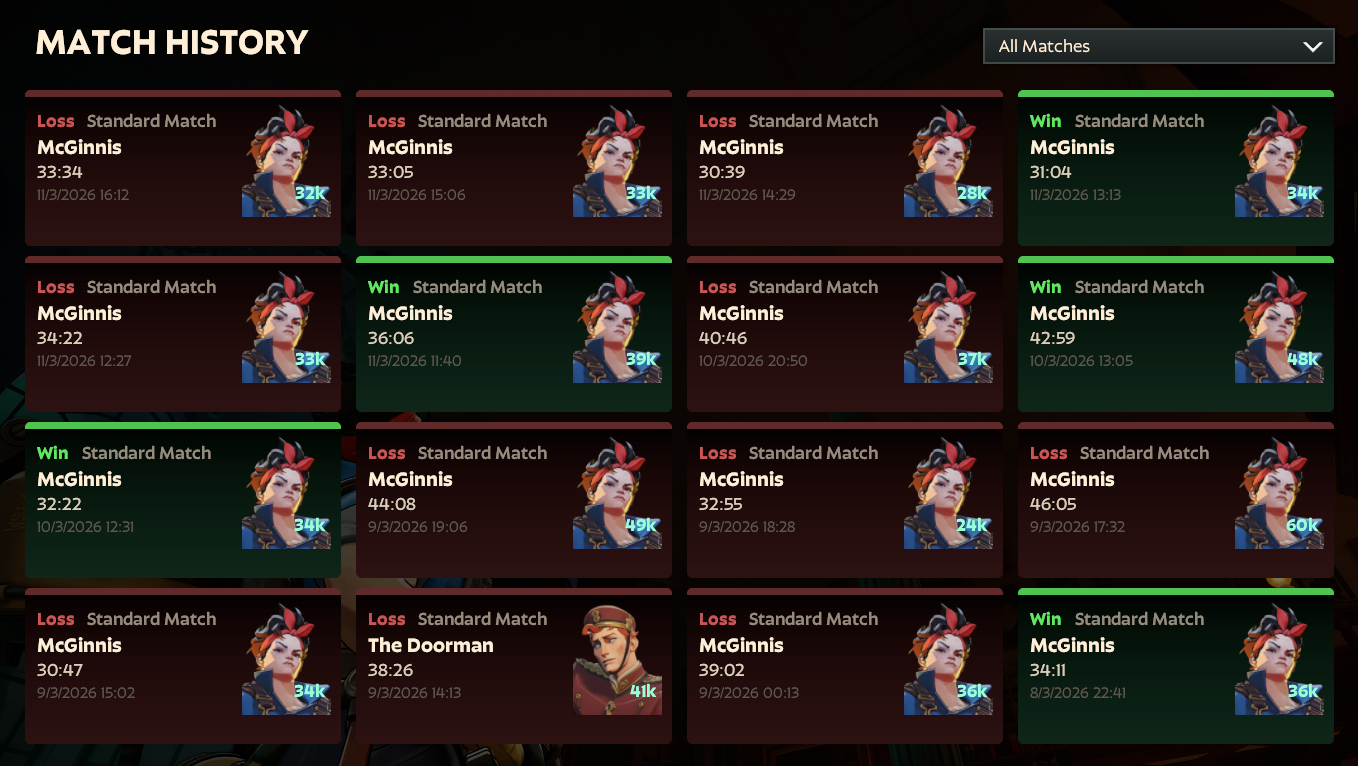Open the win match lasting 32:22
This screenshot has width=1358, height=766.
pyautogui.click(x=183, y=500)
